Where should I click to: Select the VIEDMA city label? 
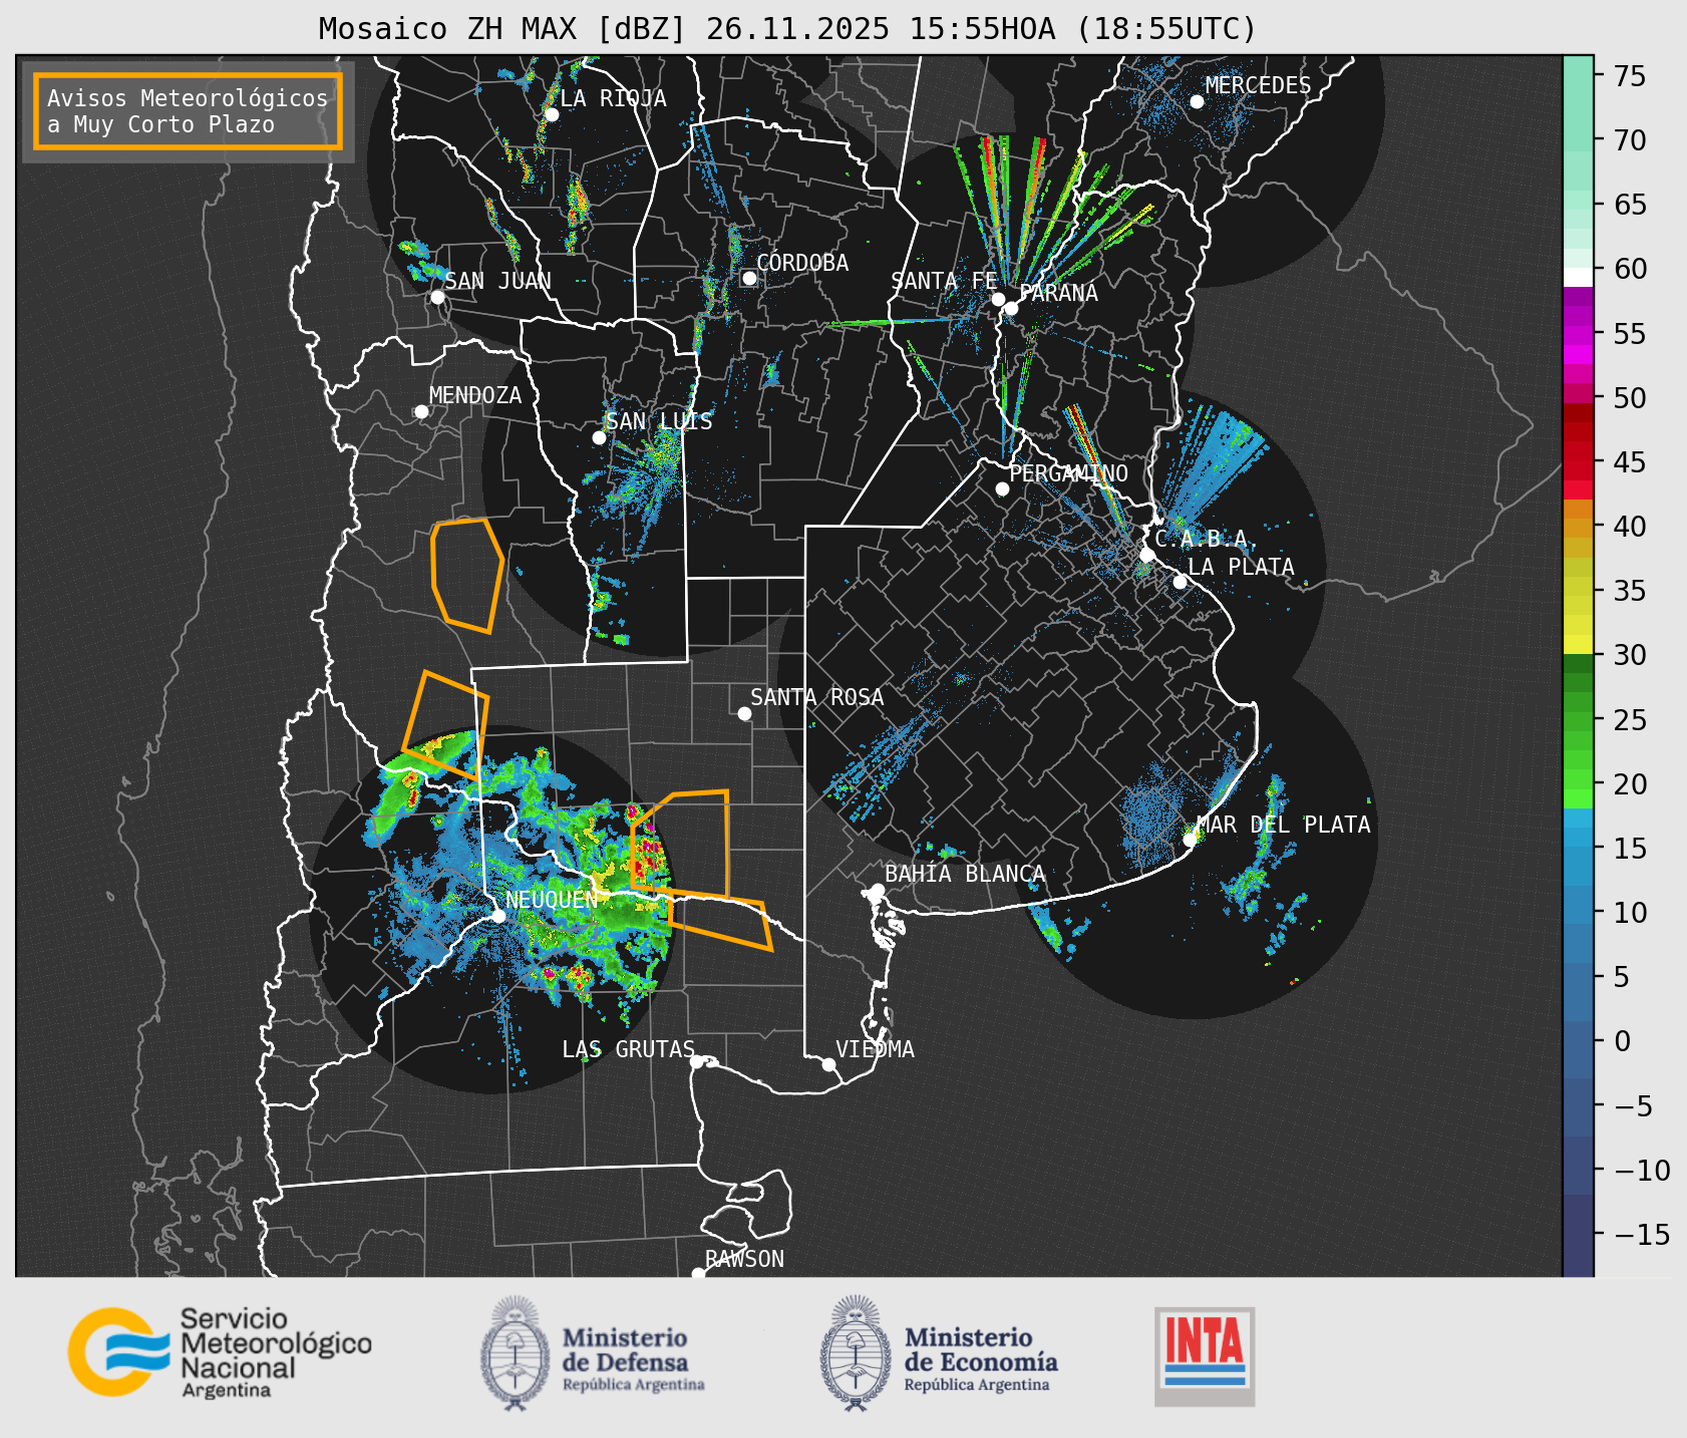(x=875, y=1049)
